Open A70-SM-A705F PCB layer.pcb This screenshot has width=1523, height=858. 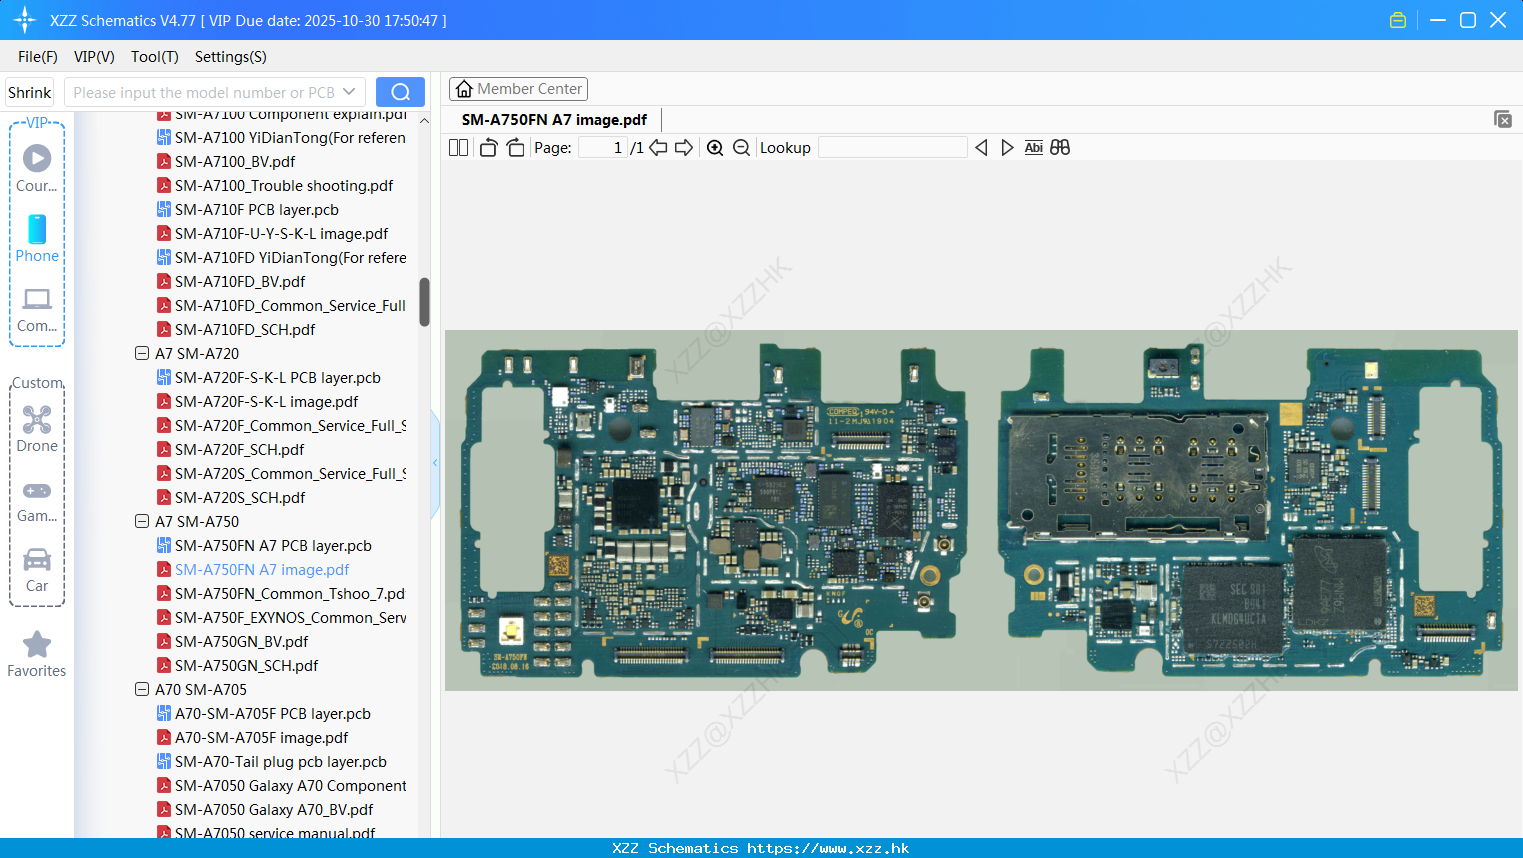[x=273, y=713]
